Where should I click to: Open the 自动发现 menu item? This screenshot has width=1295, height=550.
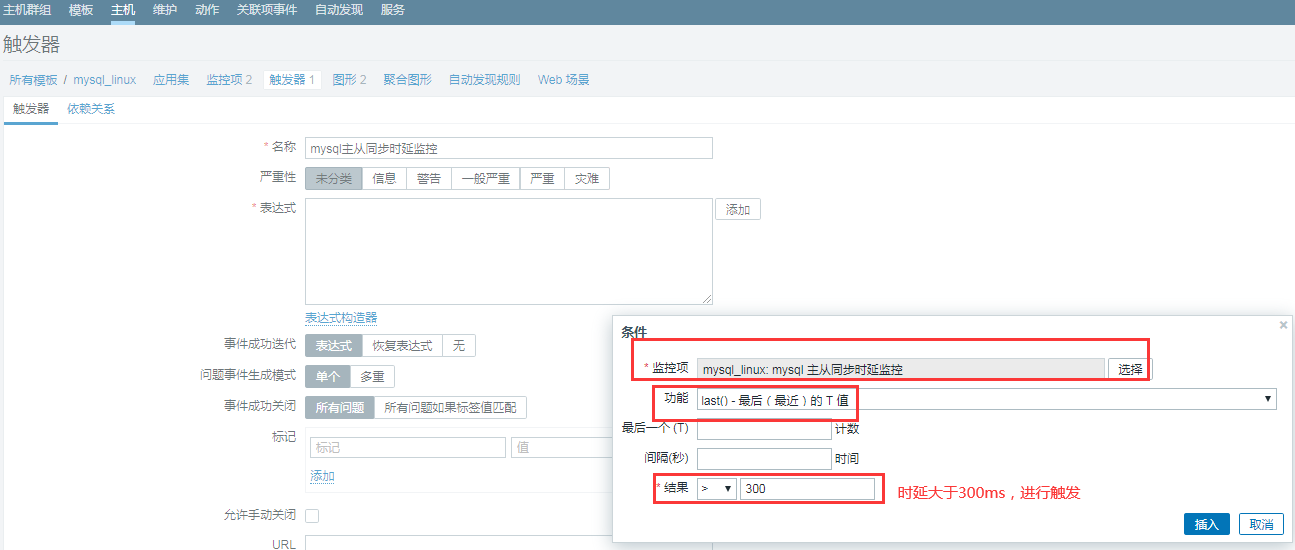tap(339, 9)
